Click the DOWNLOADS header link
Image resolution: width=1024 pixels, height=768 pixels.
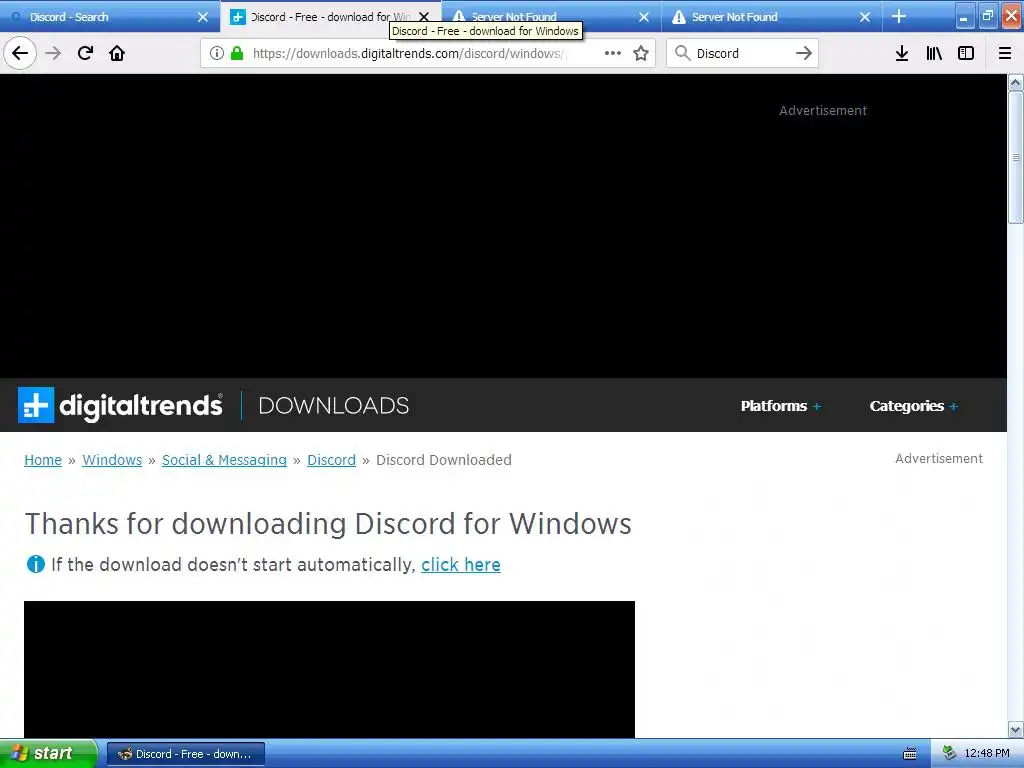(x=334, y=406)
